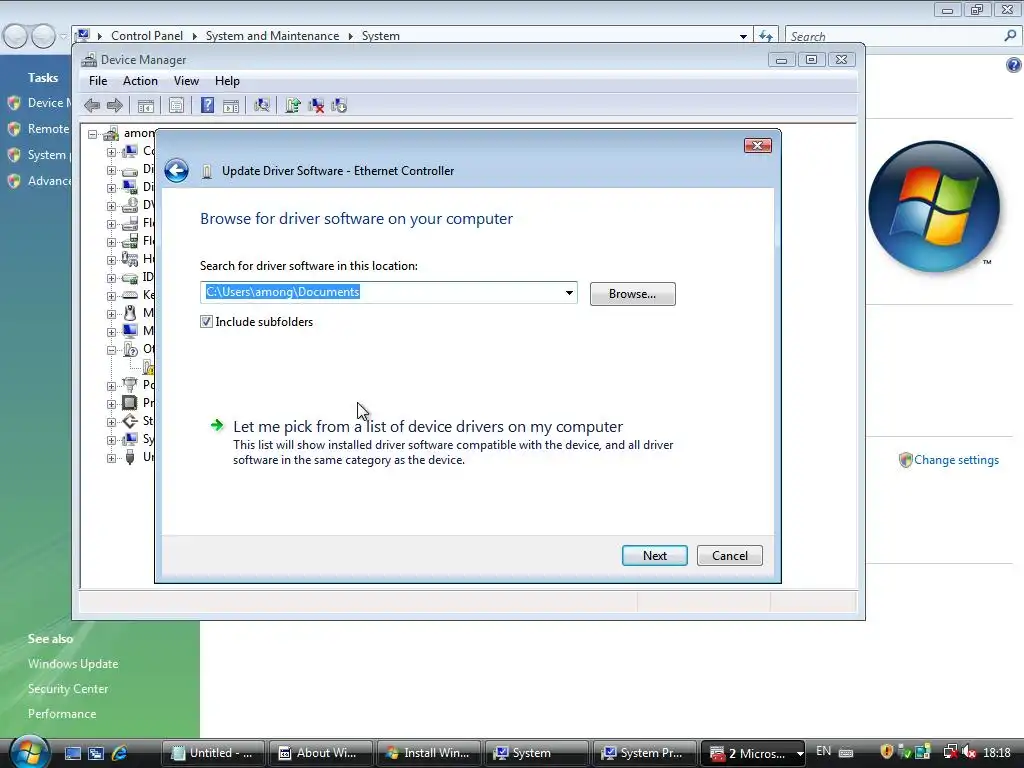Switch to the 'Untitled' taskbar window
The height and width of the screenshot is (768, 1024).
click(214, 753)
